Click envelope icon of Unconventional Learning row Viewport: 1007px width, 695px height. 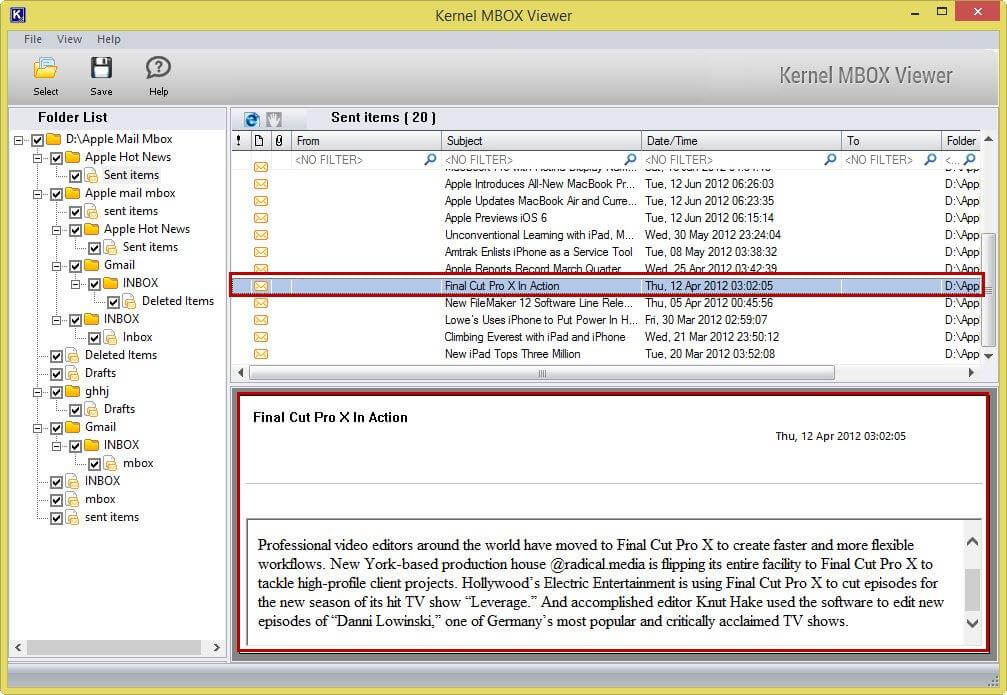pos(261,235)
